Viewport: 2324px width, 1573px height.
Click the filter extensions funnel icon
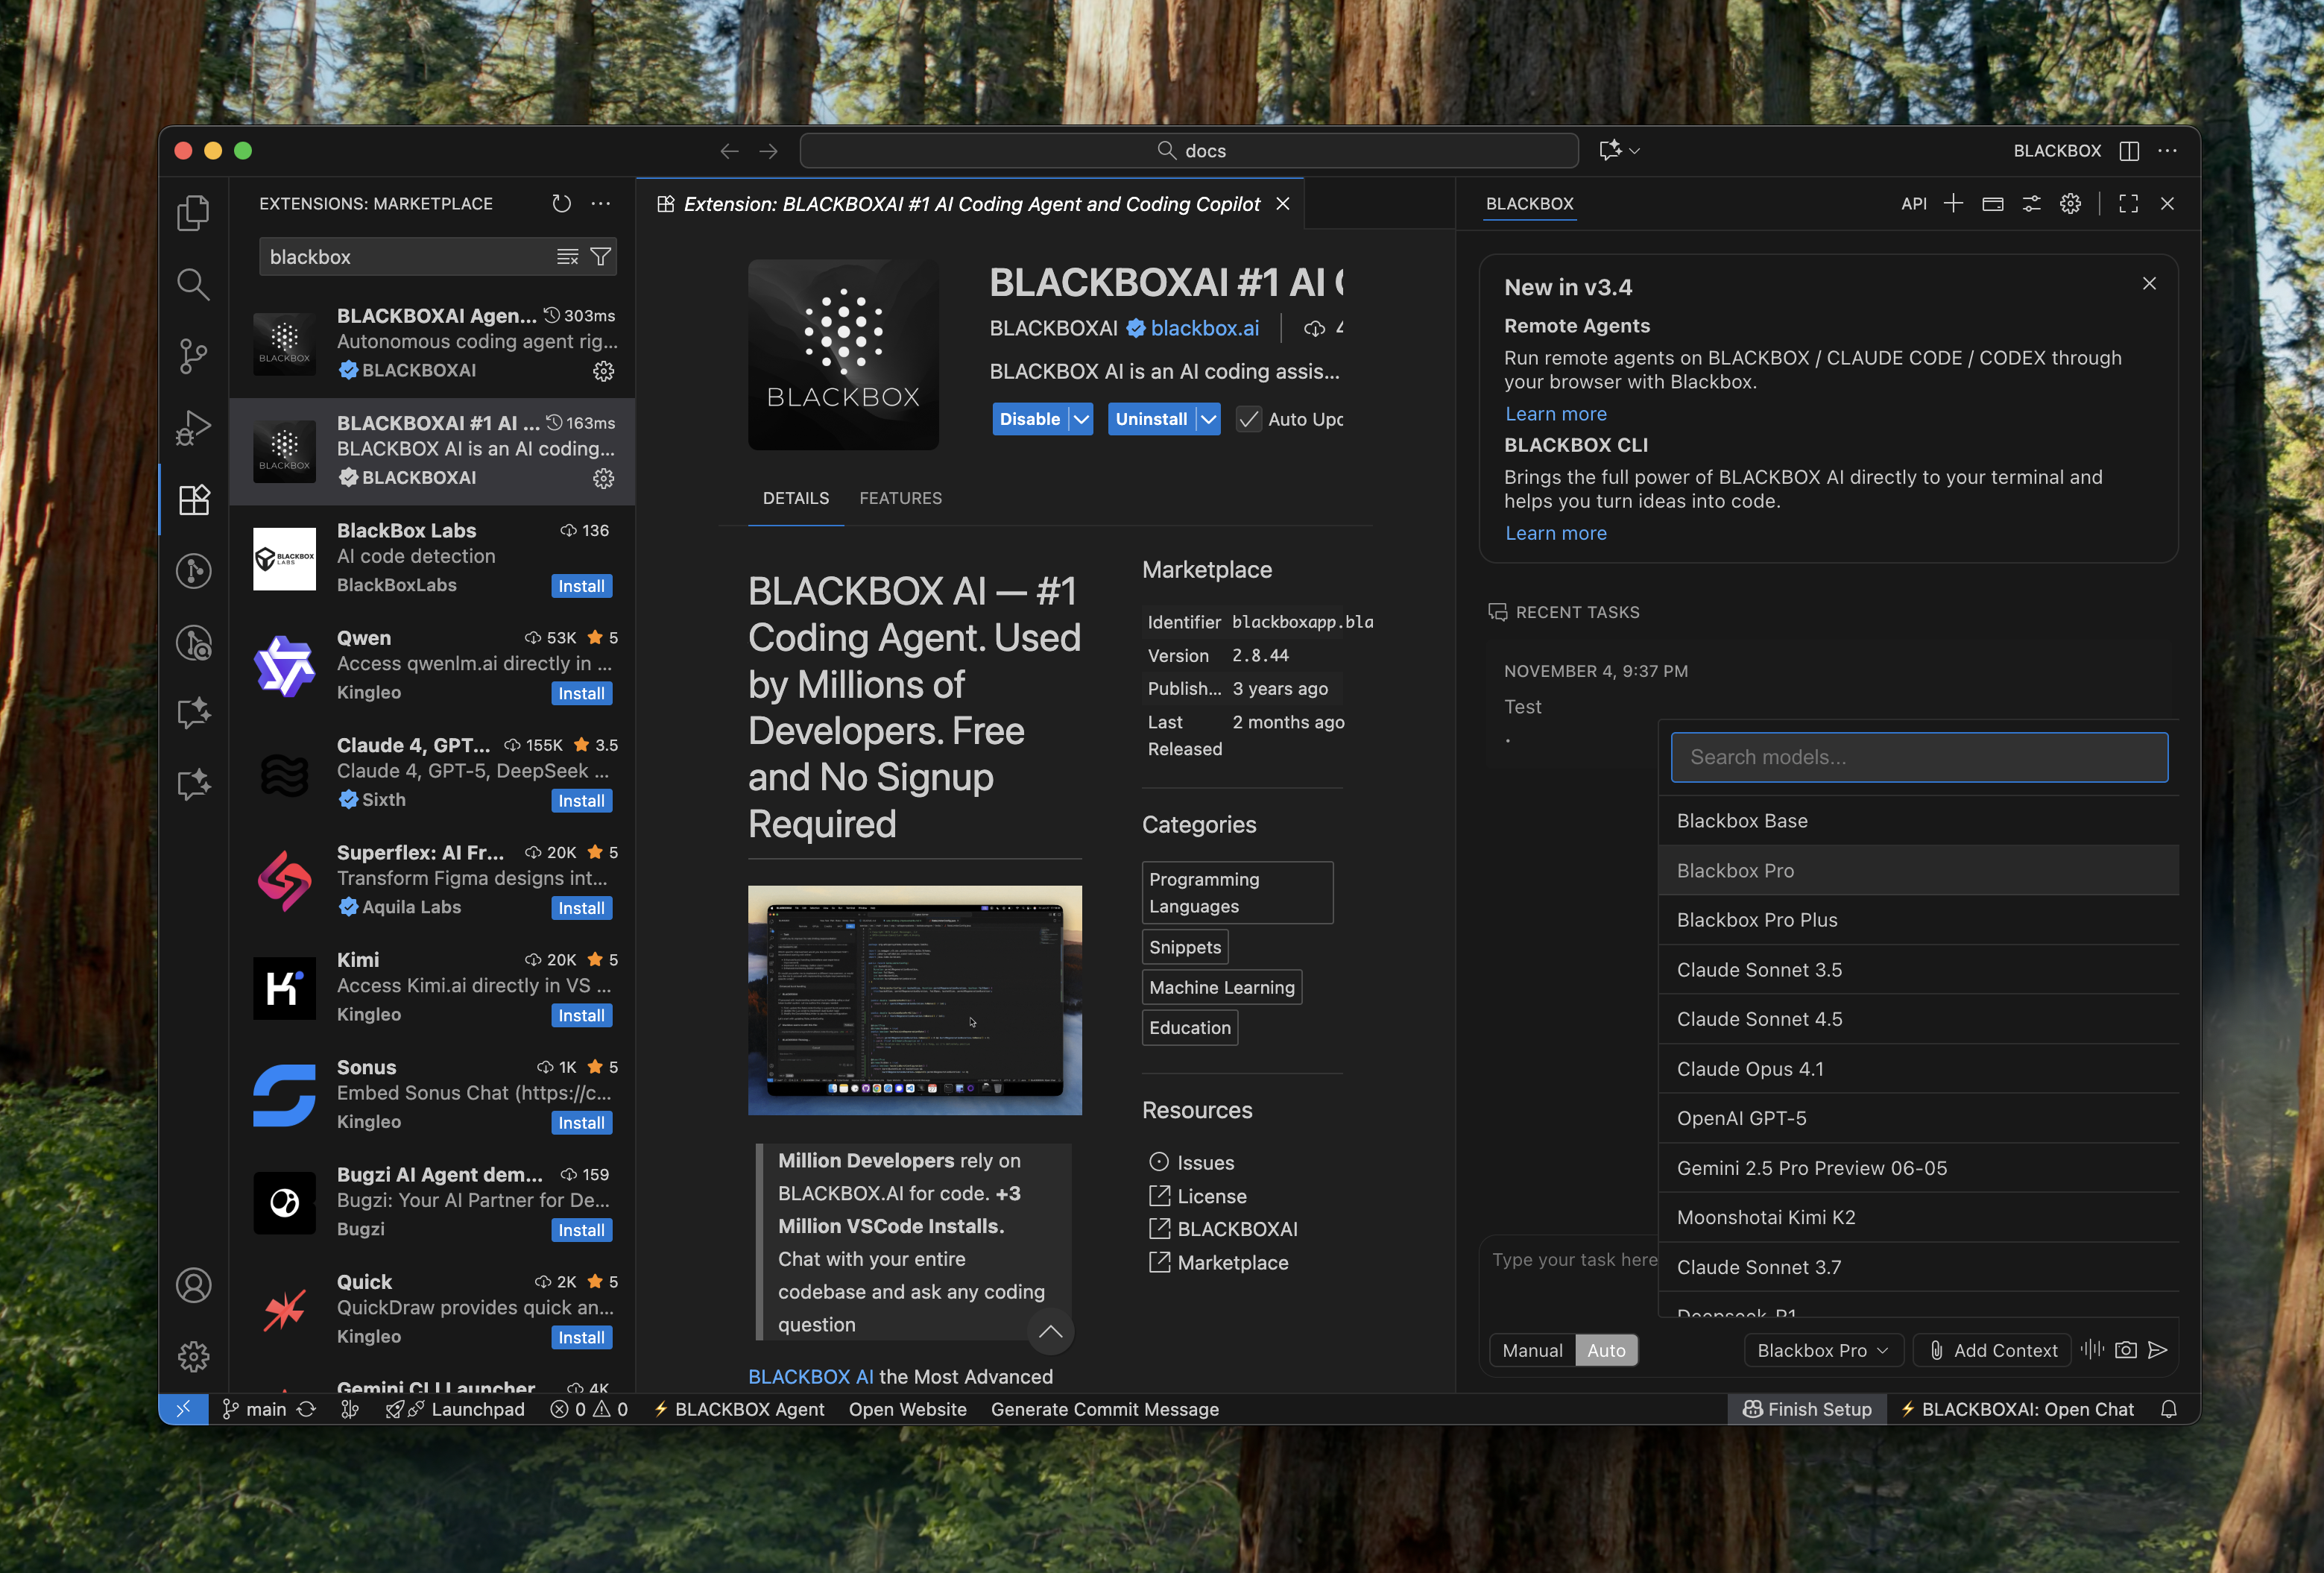coord(600,257)
